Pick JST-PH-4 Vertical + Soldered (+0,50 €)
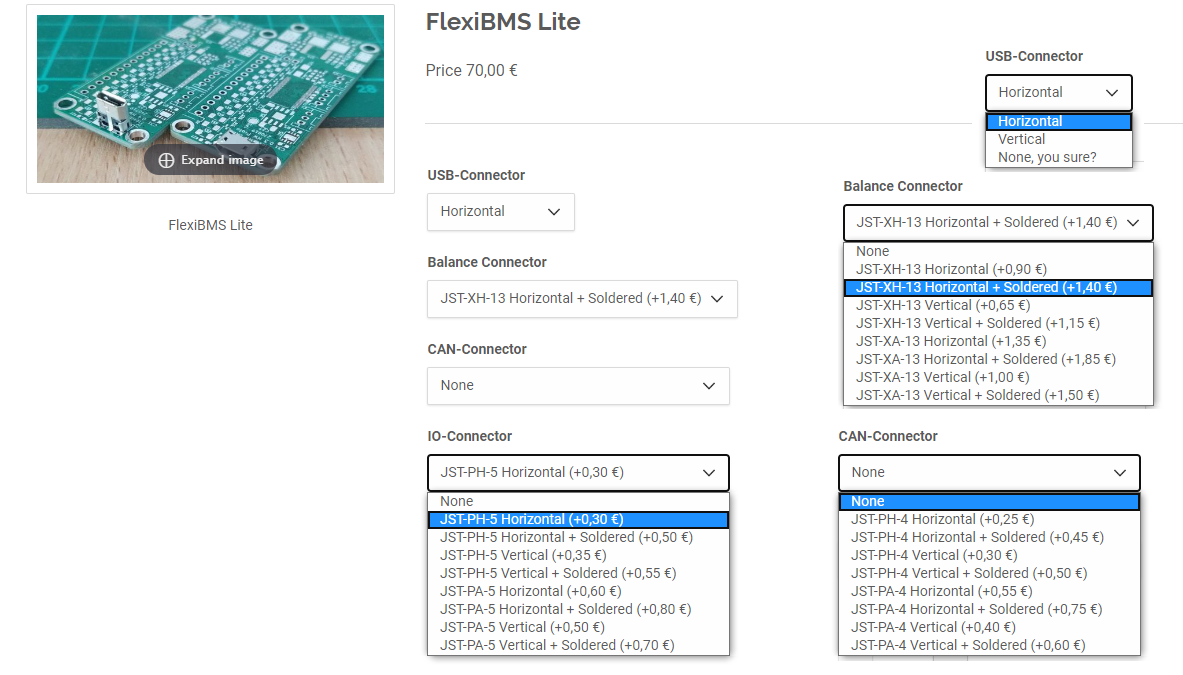1183x675 pixels. coord(968,574)
